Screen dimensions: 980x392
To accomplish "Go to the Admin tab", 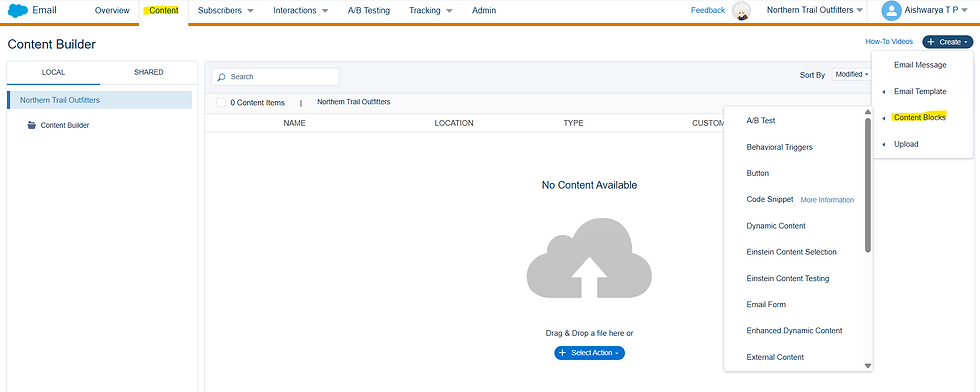I will pos(484,11).
